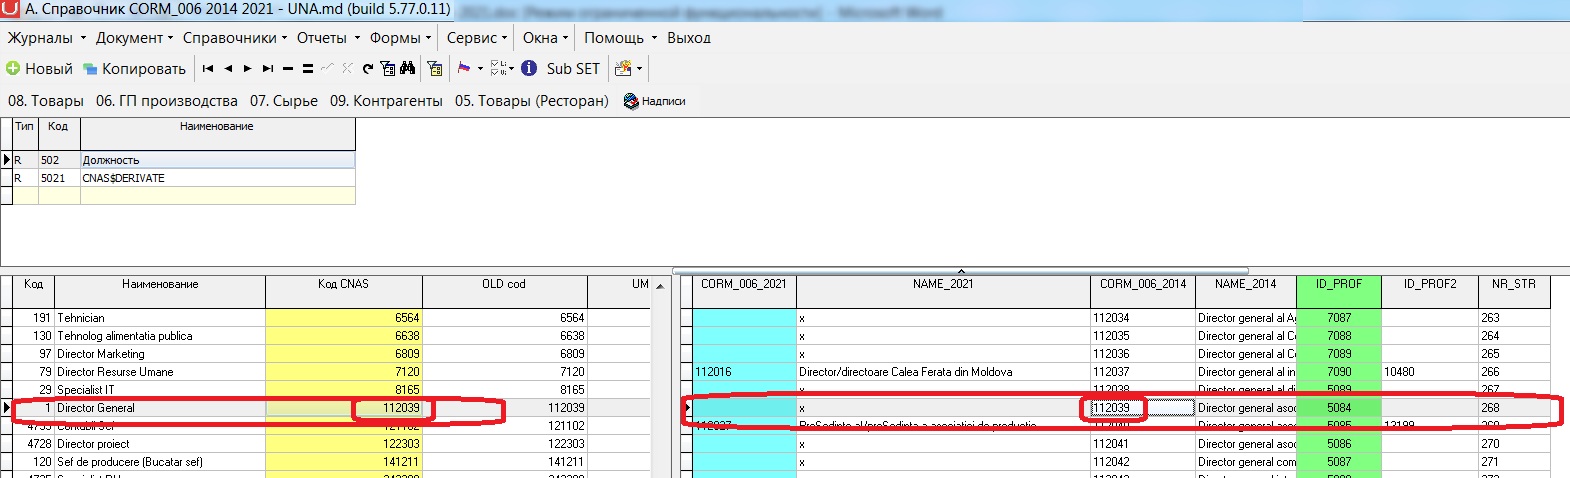Viewport: 1570px width, 478px height.
Task: Click the splitter collapse chevron above right grid
Action: click(961, 271)
